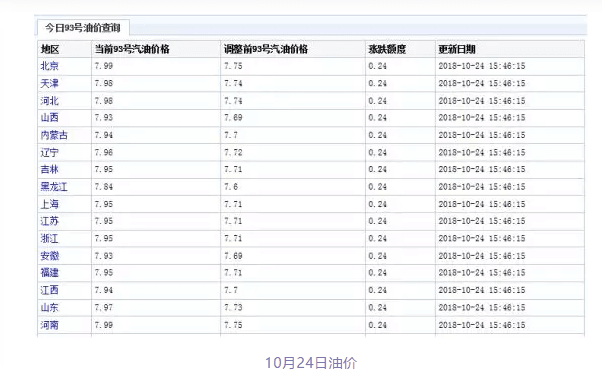Open the 江苏 region link

click(x=50, y=221)
